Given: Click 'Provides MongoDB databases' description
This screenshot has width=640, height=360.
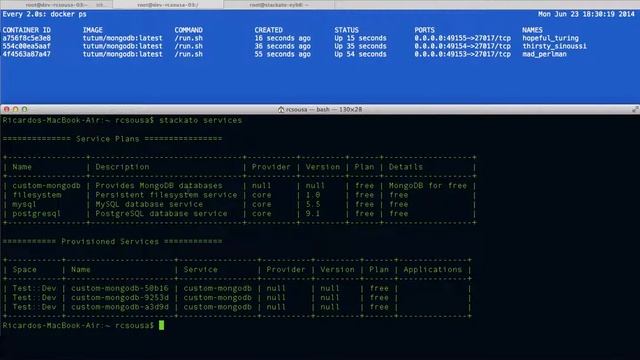Looking at the screenshot, I should 159,186.
